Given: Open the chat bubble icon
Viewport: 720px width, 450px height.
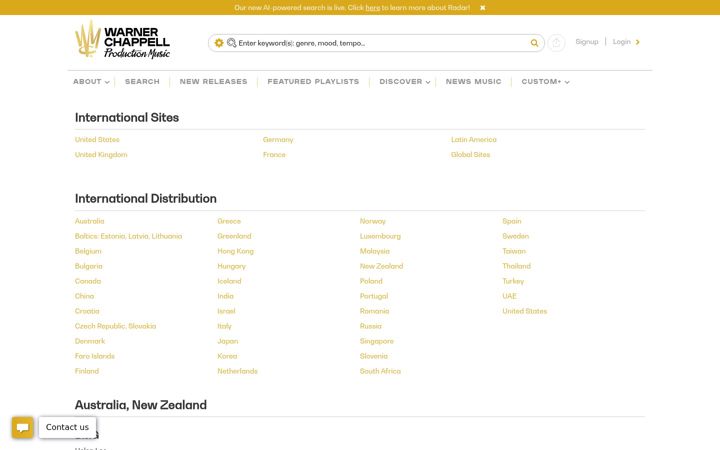Looking at the screenshot, I should tap(22, 428).
